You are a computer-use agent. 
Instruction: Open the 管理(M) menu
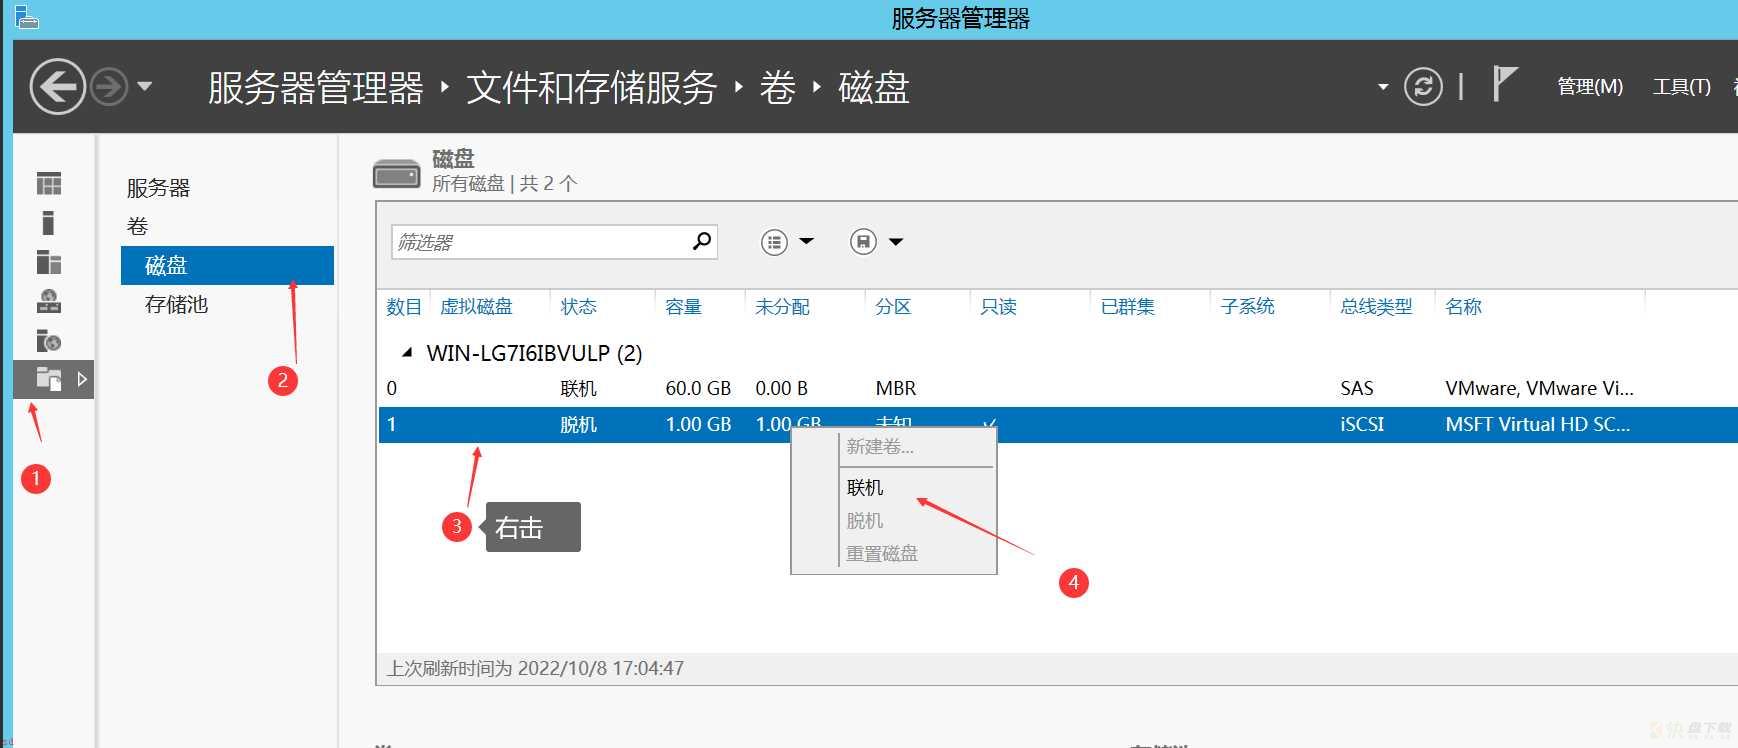coord(1590,87)
